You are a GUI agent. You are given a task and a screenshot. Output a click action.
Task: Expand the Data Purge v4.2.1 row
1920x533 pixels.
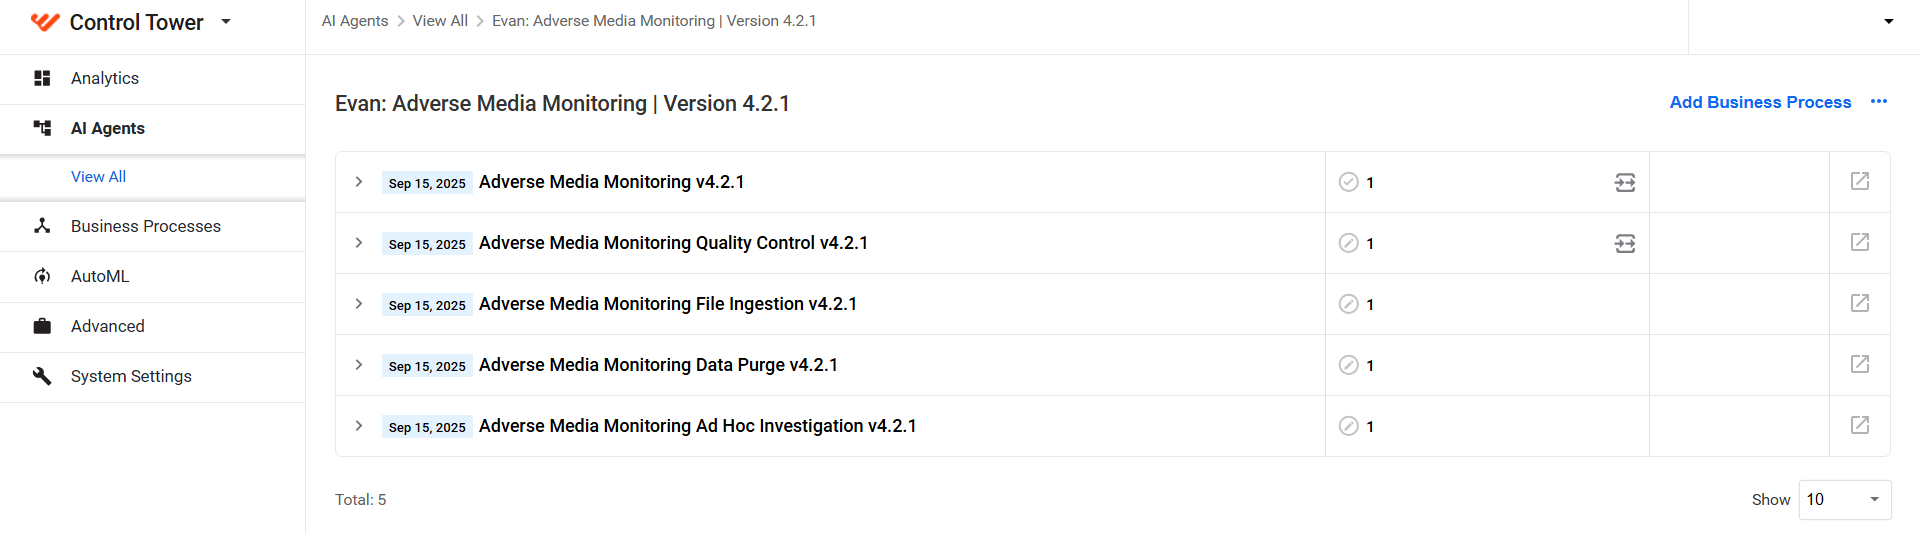[359, 365]
